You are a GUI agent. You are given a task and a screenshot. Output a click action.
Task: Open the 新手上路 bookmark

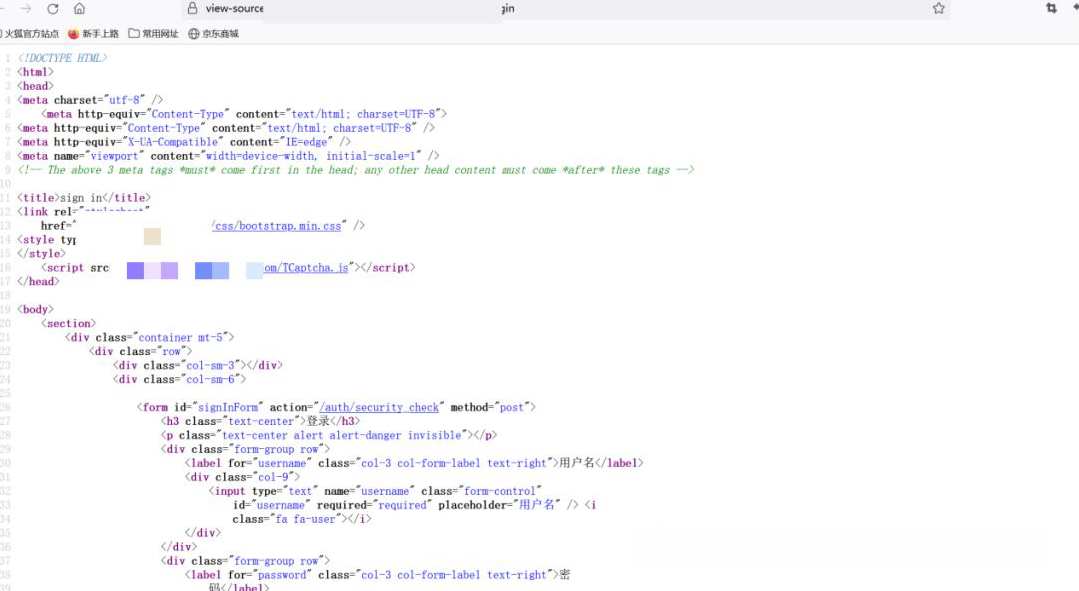pyautogui.click(x=94, y=34)
